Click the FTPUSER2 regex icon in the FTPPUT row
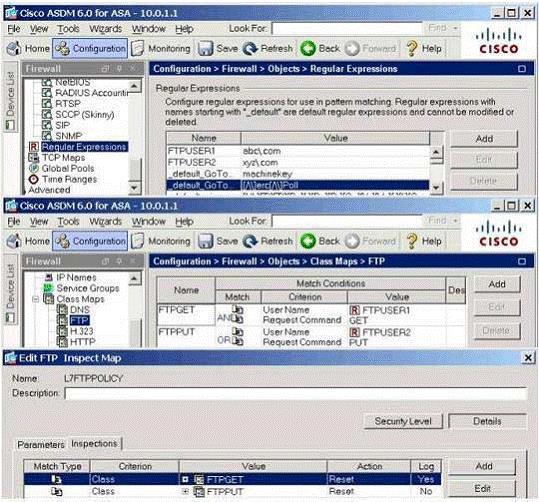Viewport: 539px width, 502px height. (x=354, y=332)
